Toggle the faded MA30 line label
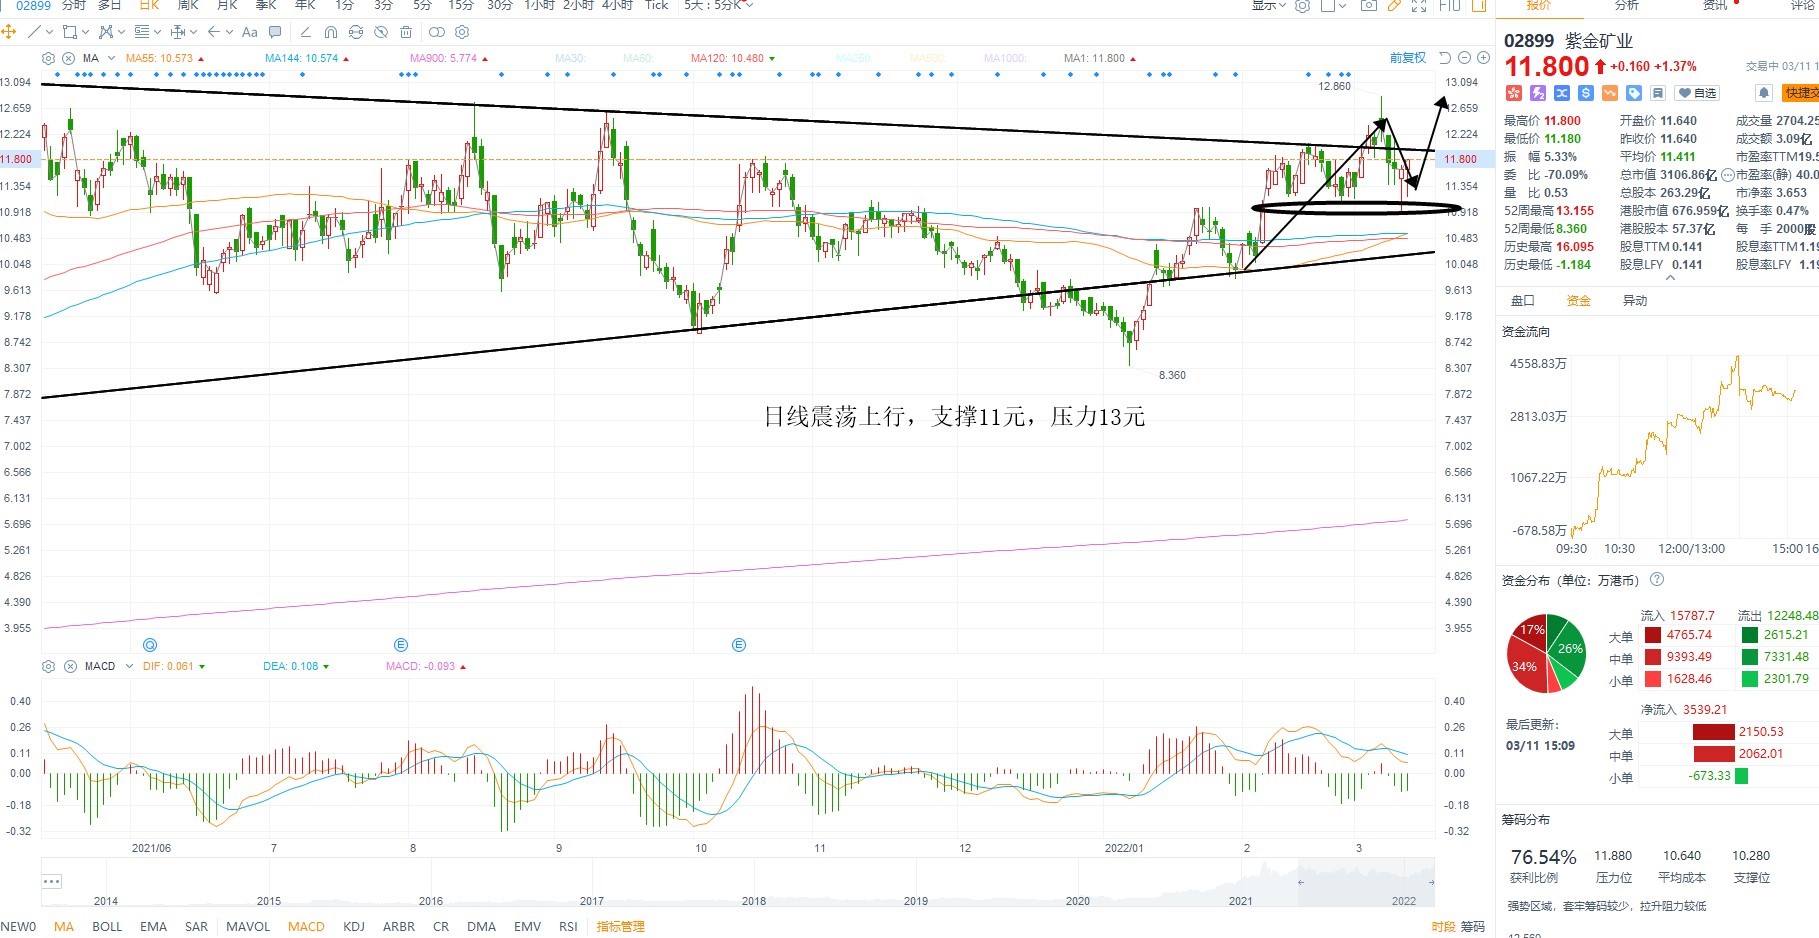The height and width of the screenshot is (938, 1819). click(x=569, y=58)
